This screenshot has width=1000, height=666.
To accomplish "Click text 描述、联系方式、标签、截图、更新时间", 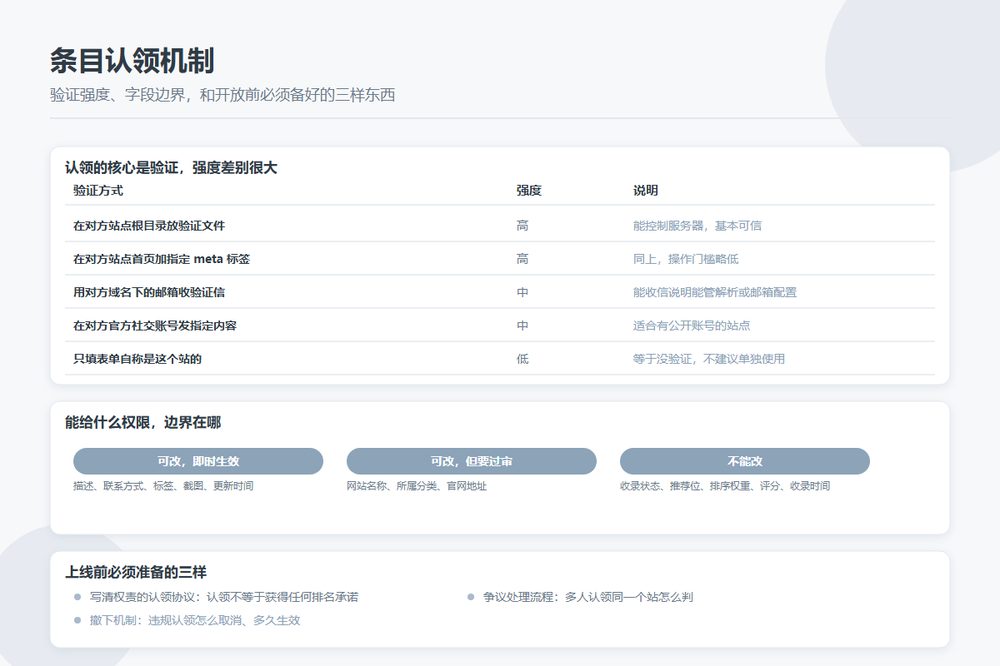I will coord(163,485).
